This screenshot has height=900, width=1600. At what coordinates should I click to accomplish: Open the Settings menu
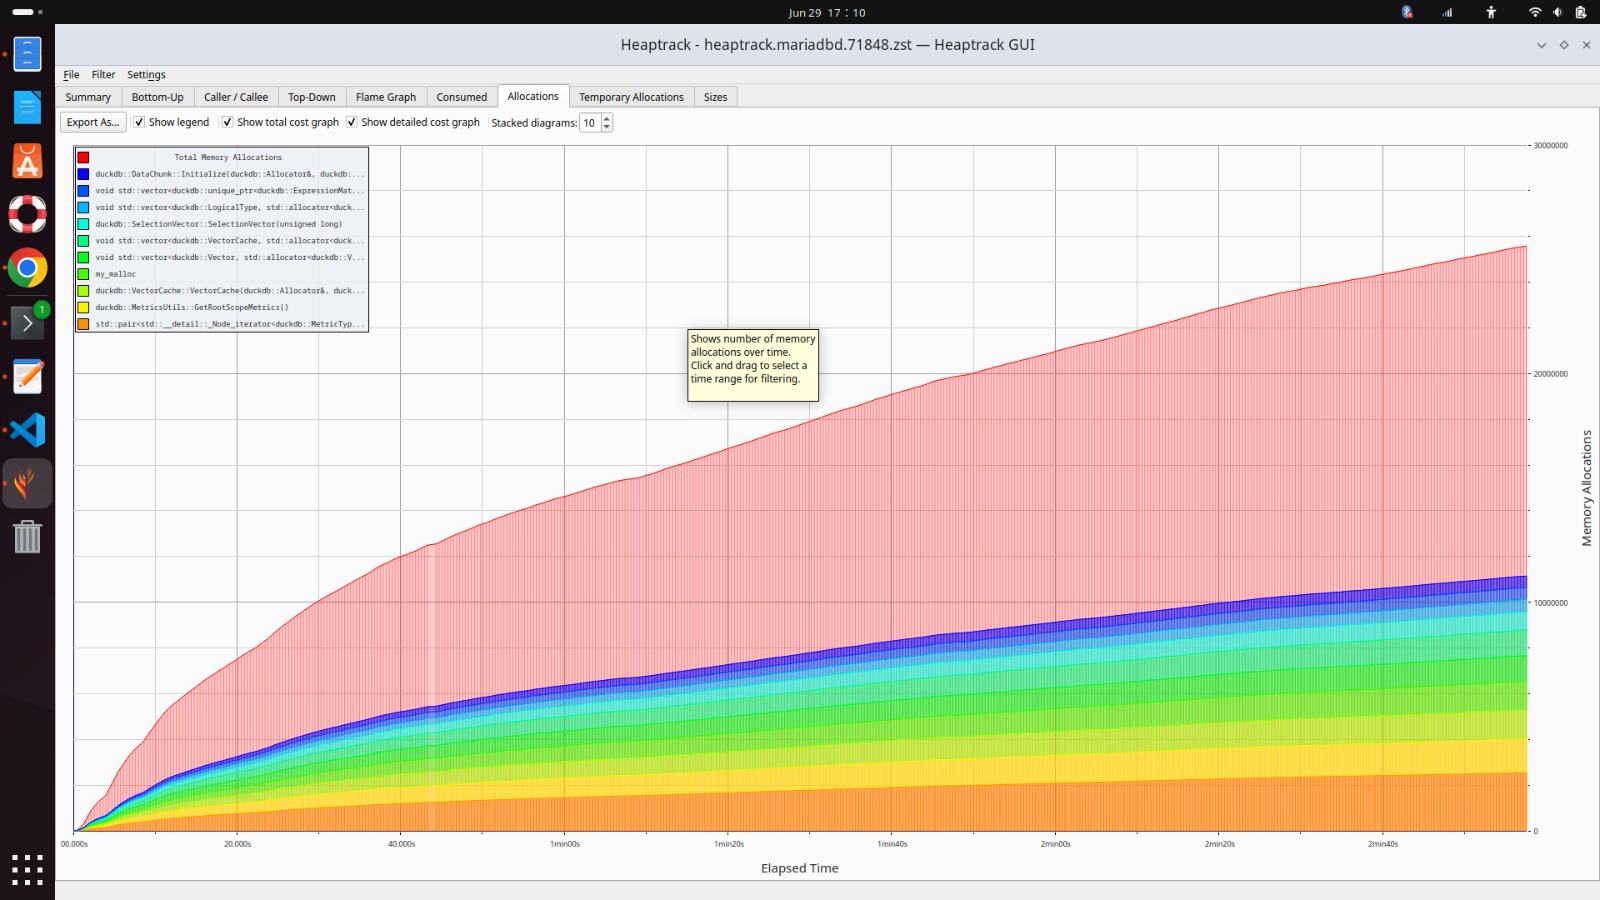pyautogui.click(x=146, y=75)
